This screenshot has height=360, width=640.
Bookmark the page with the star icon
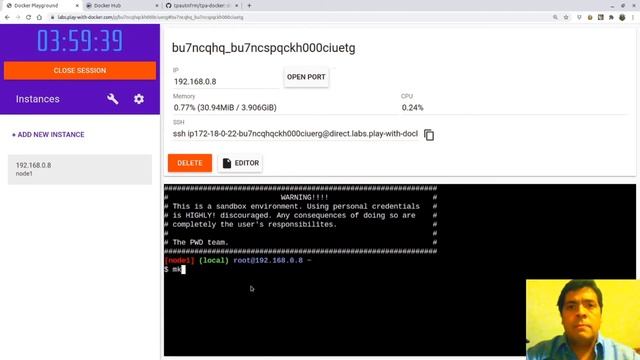click(x=566, y=17)
